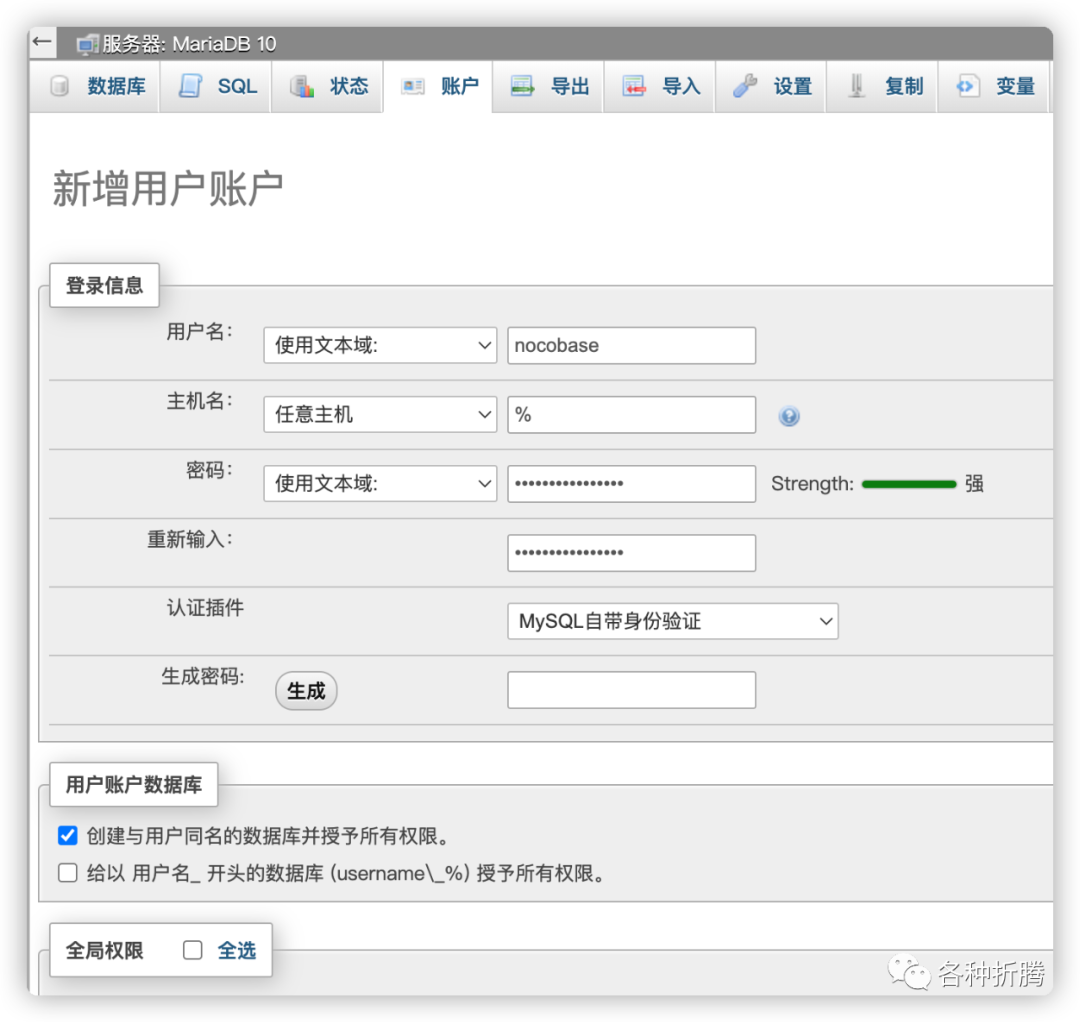The image size is (1080, 1022).
Task: Click the 全局权限 legend label
Action: click(x=105, y=950)
